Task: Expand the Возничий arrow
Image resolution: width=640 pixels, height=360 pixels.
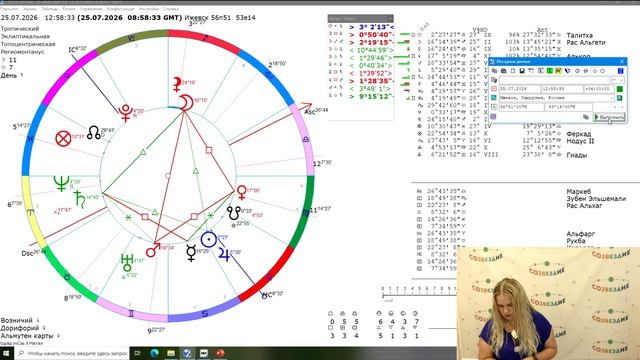Action: pos(38,320)
